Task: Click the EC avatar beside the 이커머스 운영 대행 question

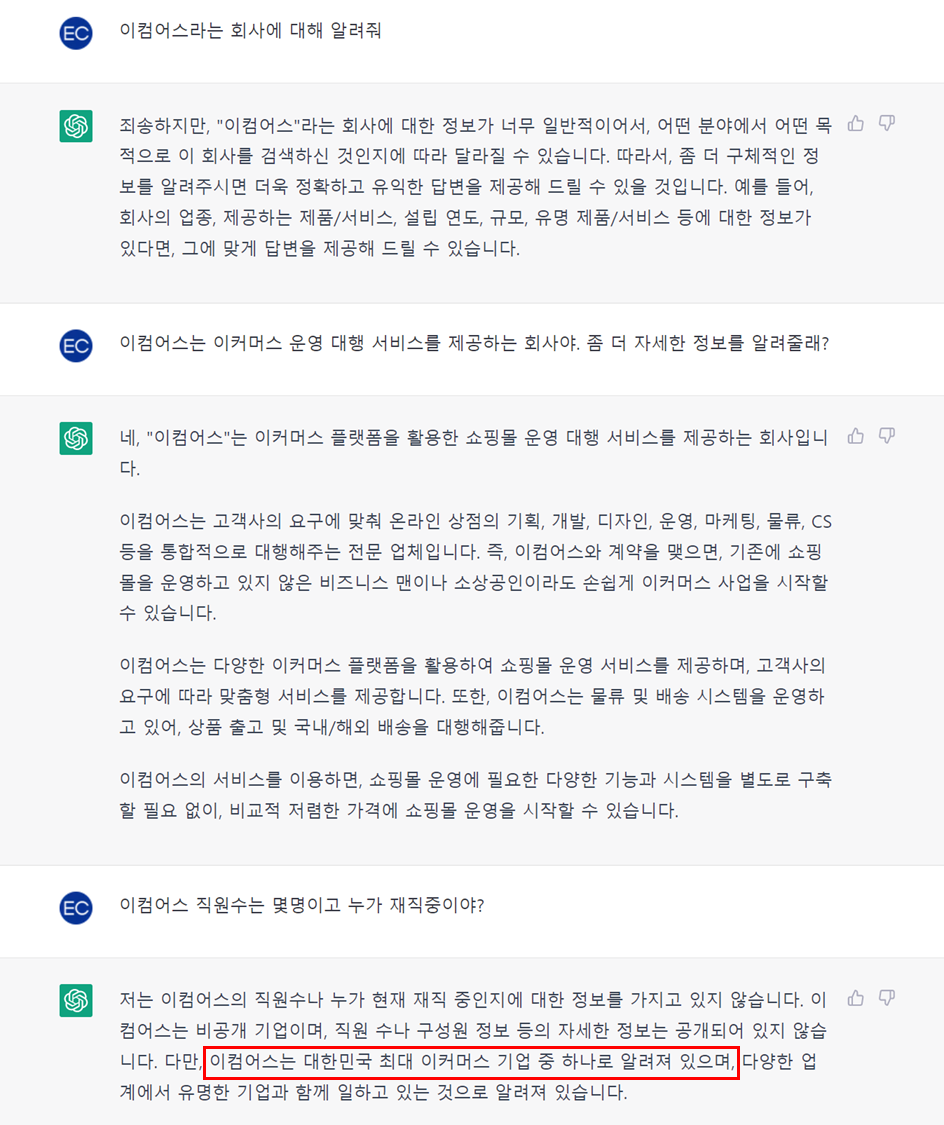Action: click(76, 345)
